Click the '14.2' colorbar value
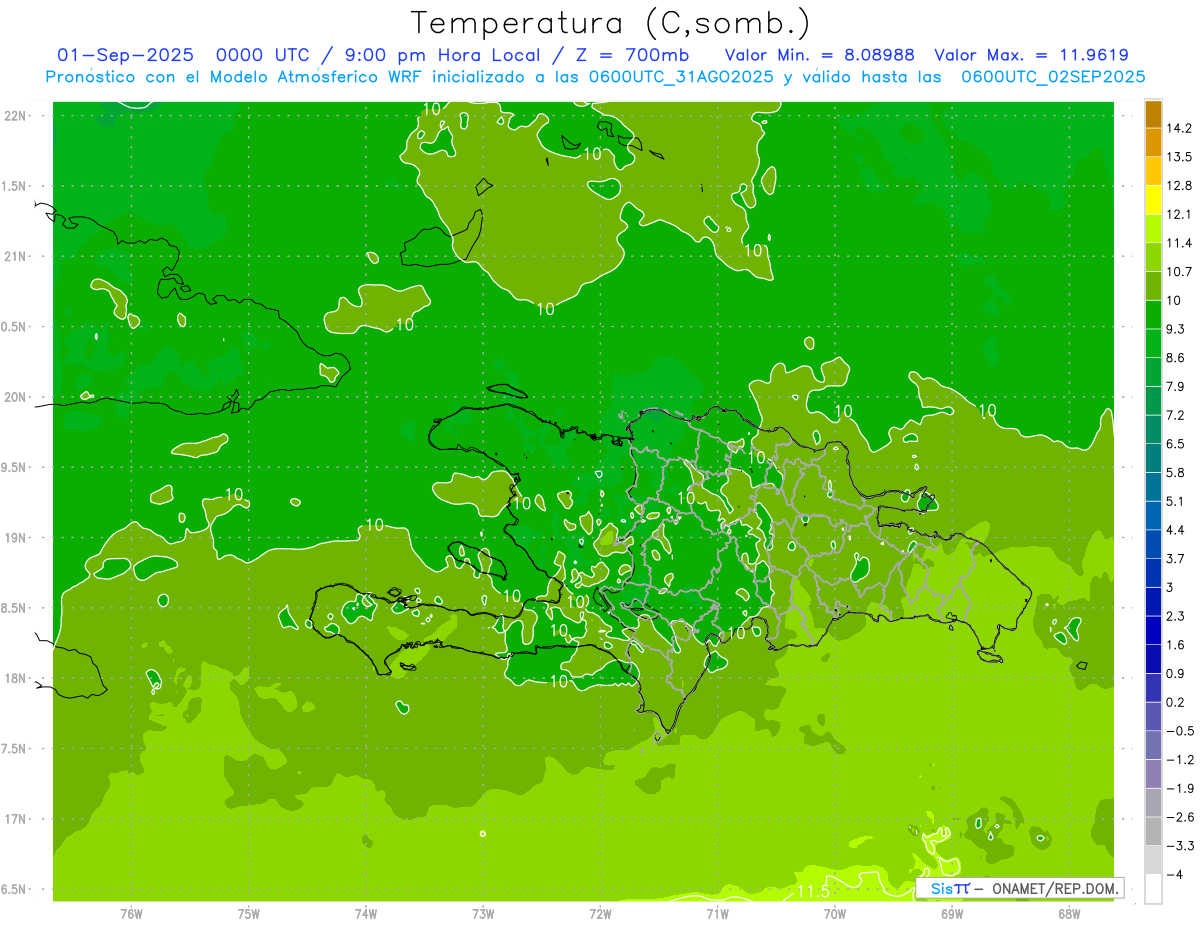The image size is (1200, 927). coord(1178,128)
